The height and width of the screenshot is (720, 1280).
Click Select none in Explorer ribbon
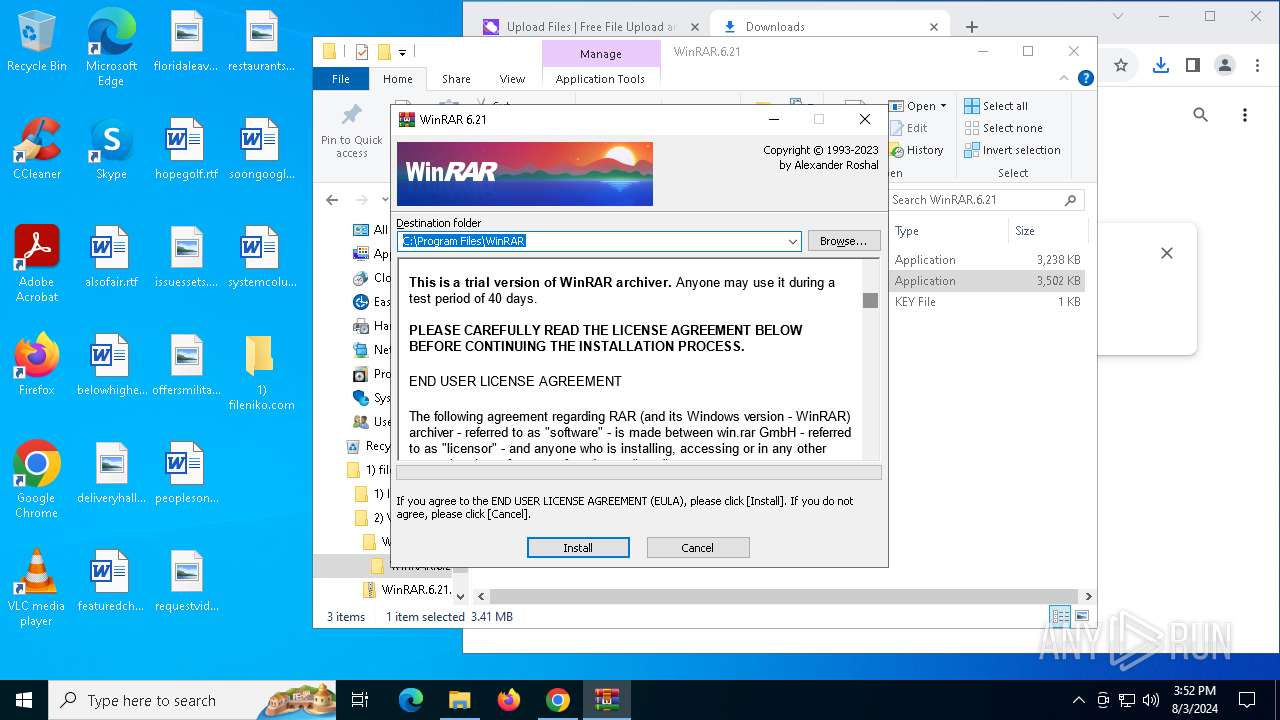(1003, 128)
